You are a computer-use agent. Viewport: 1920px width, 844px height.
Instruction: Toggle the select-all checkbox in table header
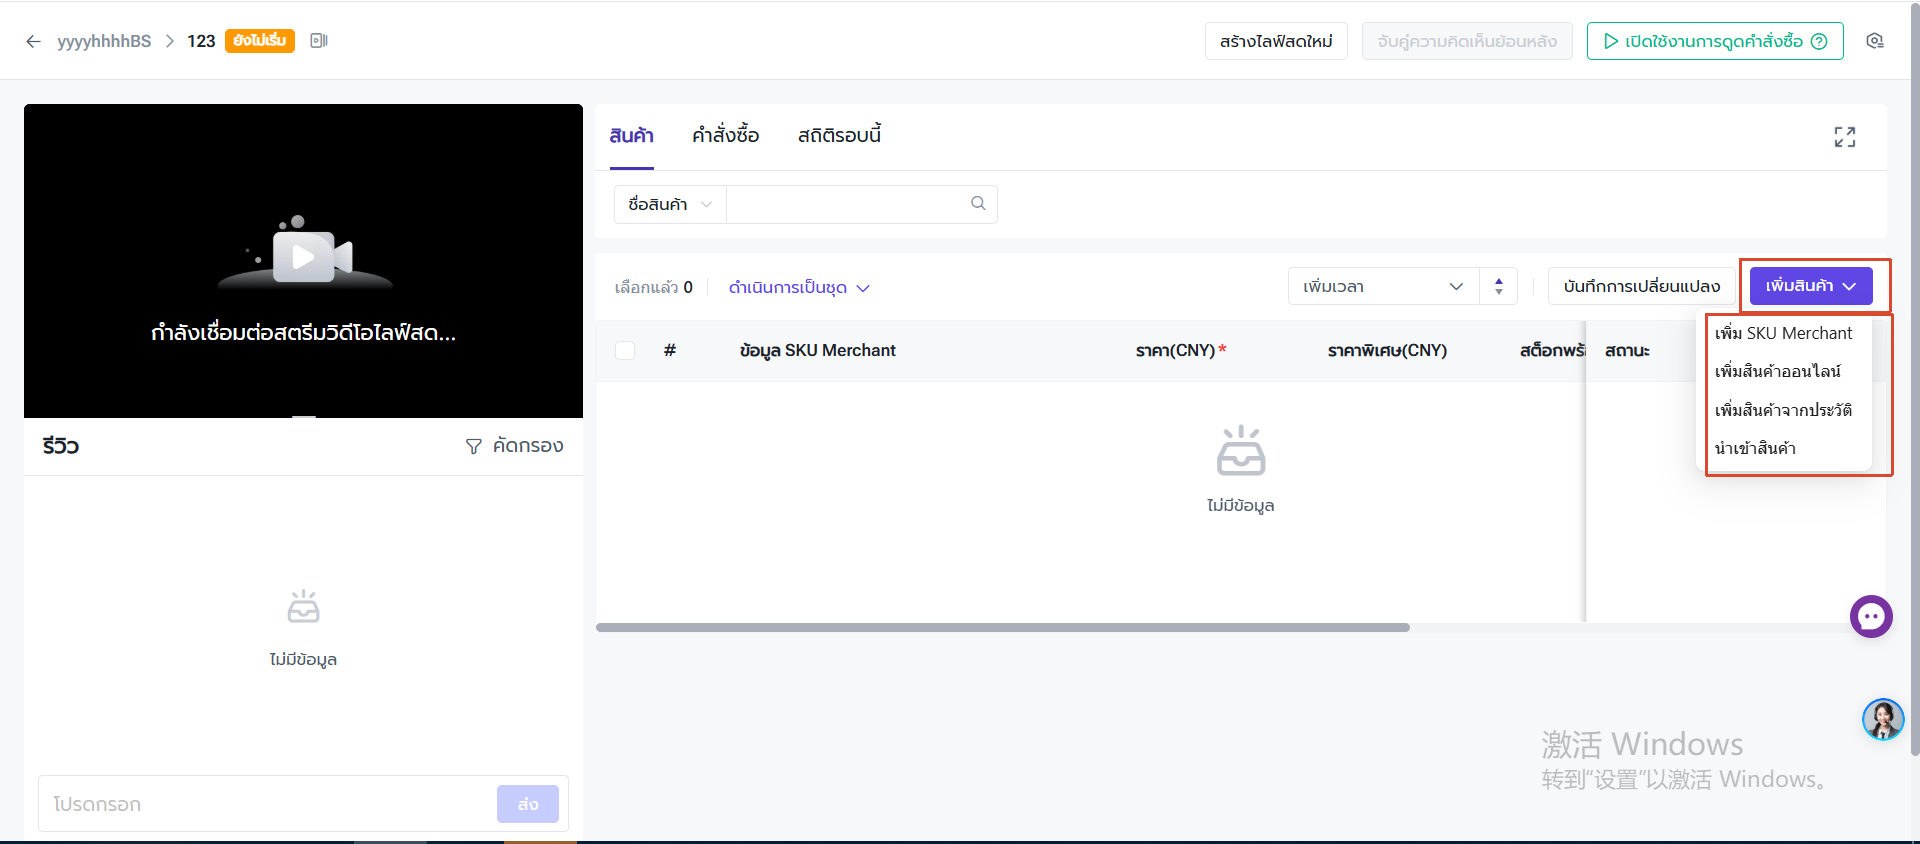625,350
